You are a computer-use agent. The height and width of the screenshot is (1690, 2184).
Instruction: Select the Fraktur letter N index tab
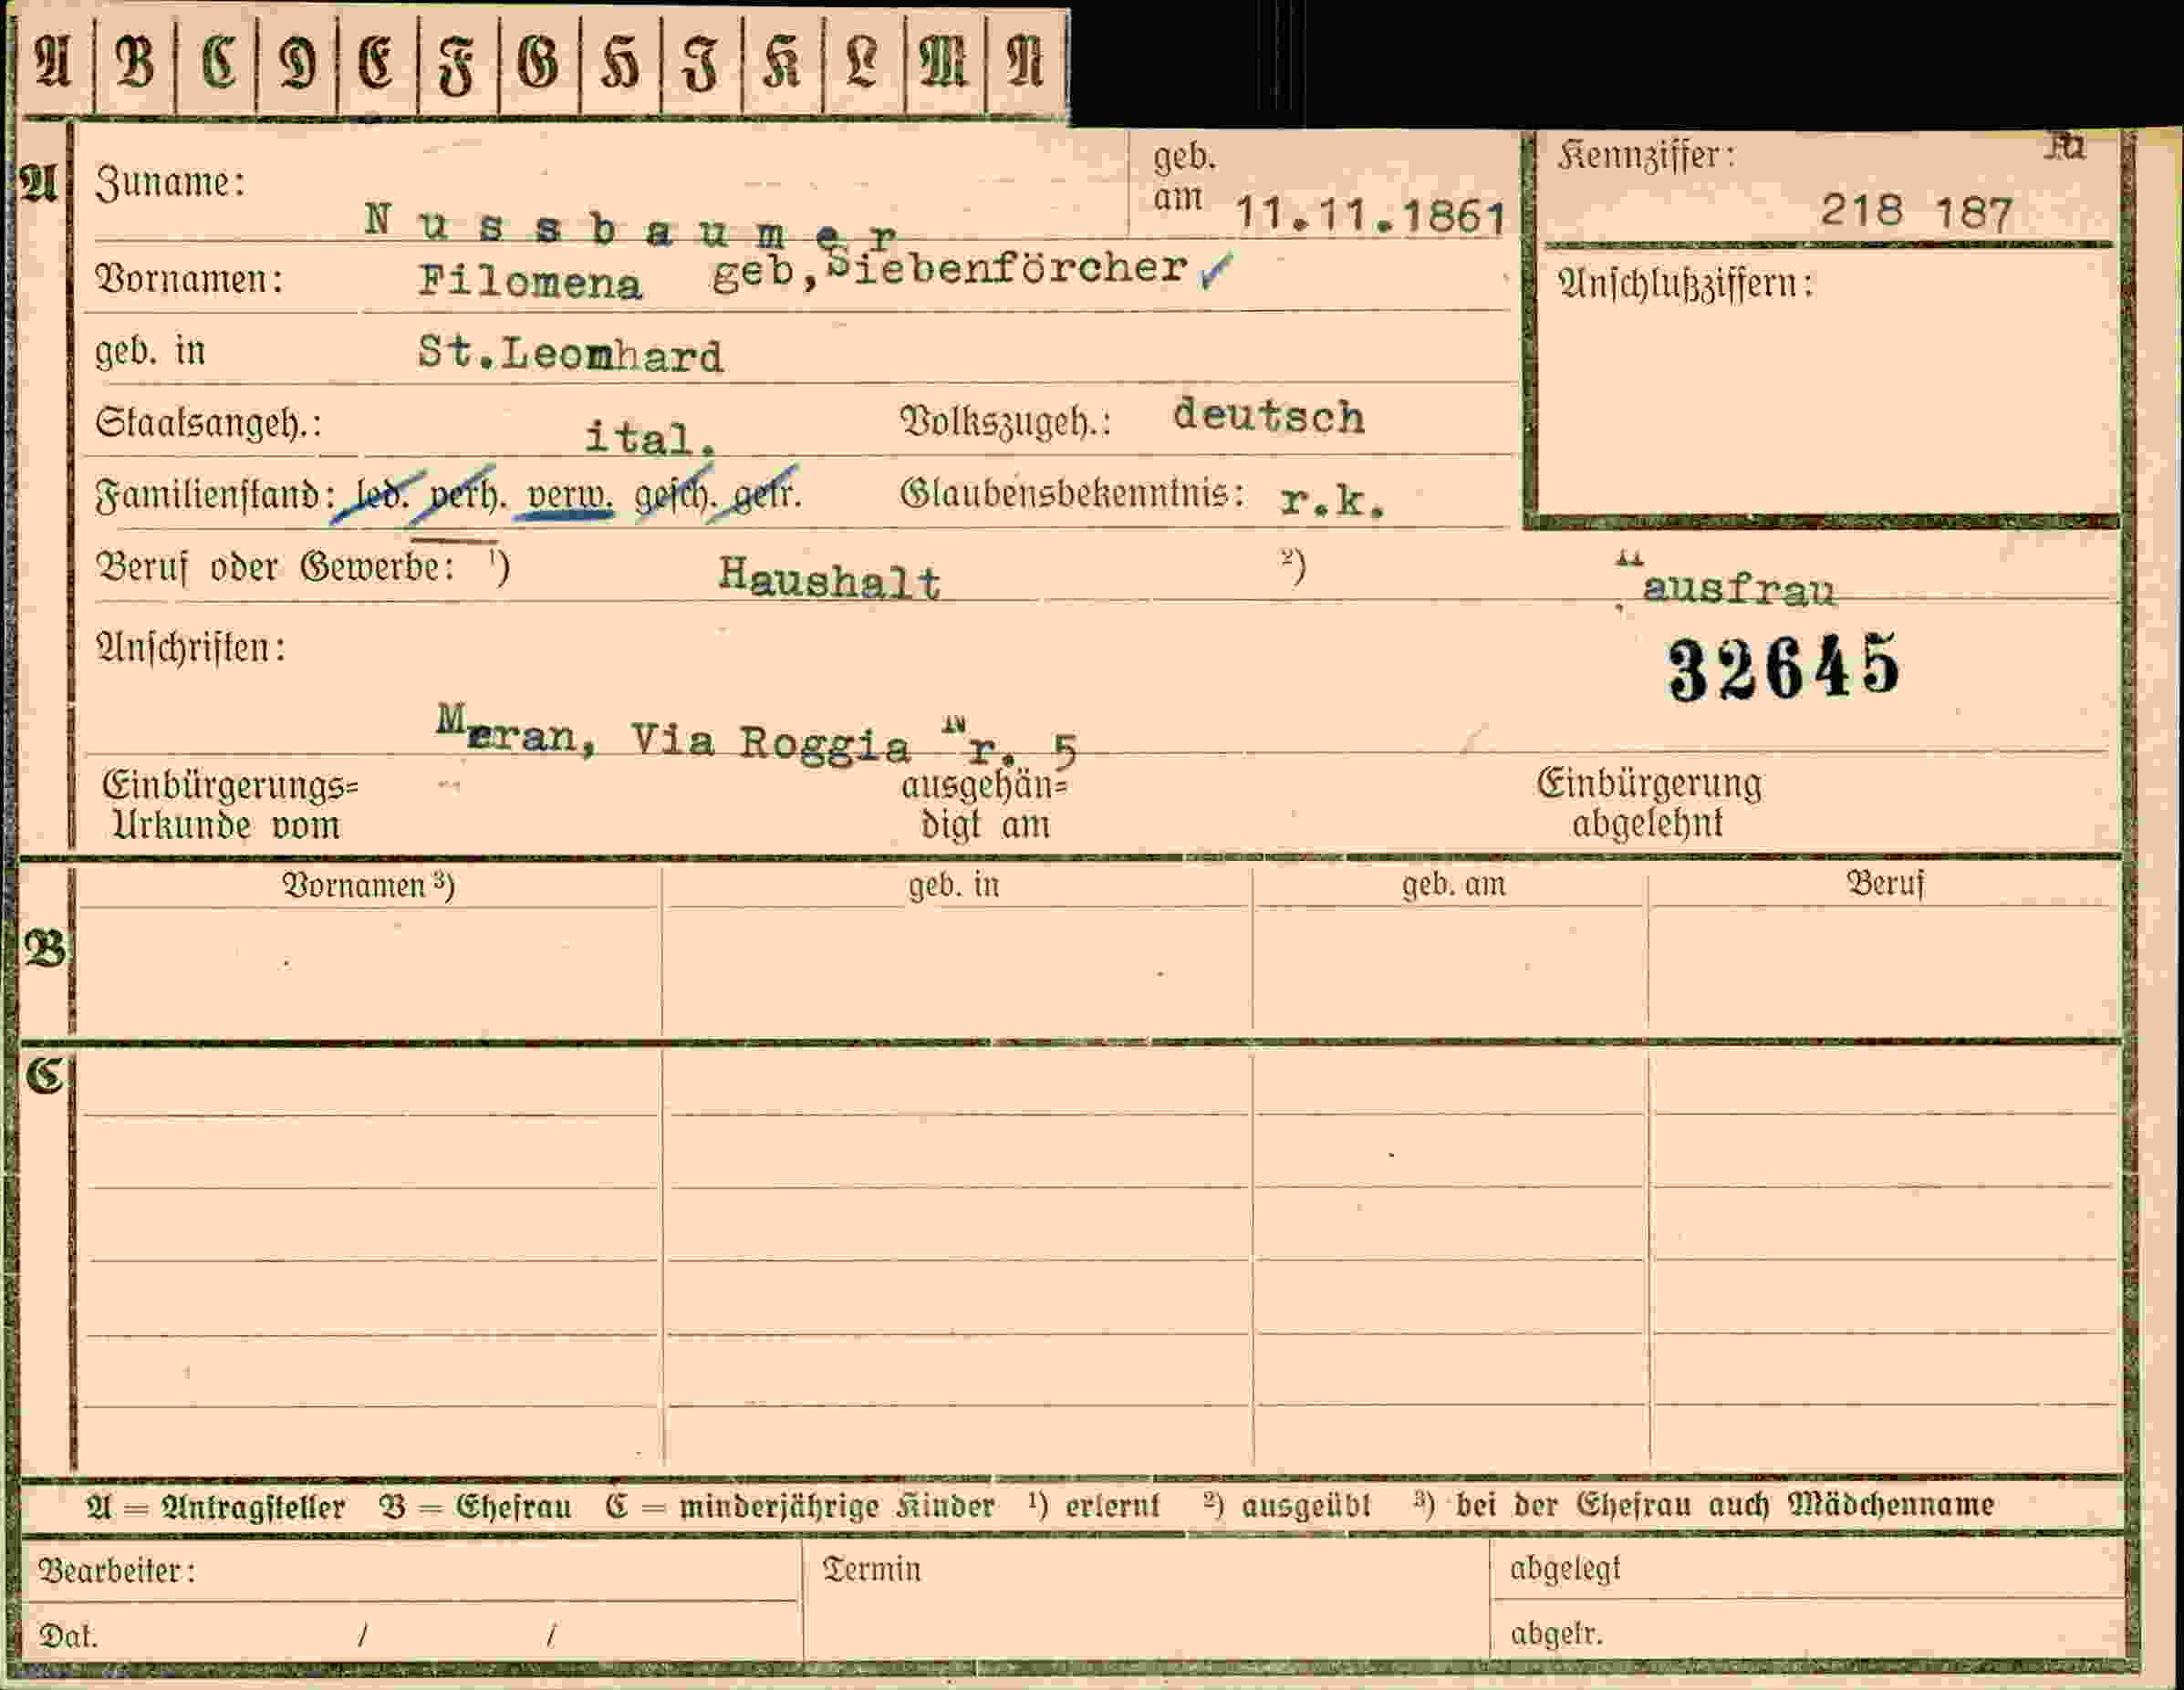(x=1027, y=64)
